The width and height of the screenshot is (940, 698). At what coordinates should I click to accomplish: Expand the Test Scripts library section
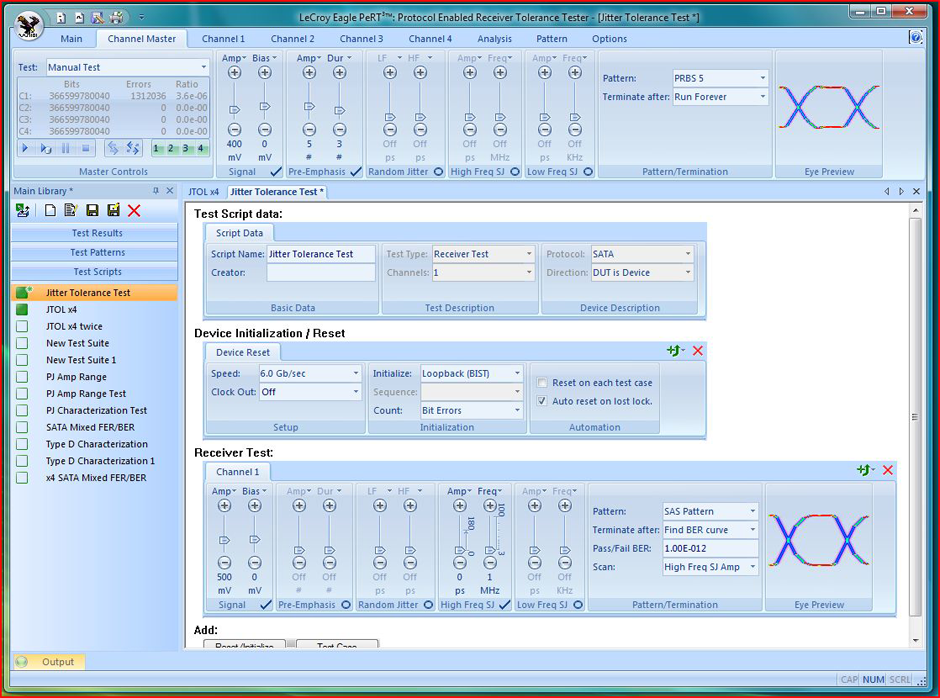tap(95, 272)
